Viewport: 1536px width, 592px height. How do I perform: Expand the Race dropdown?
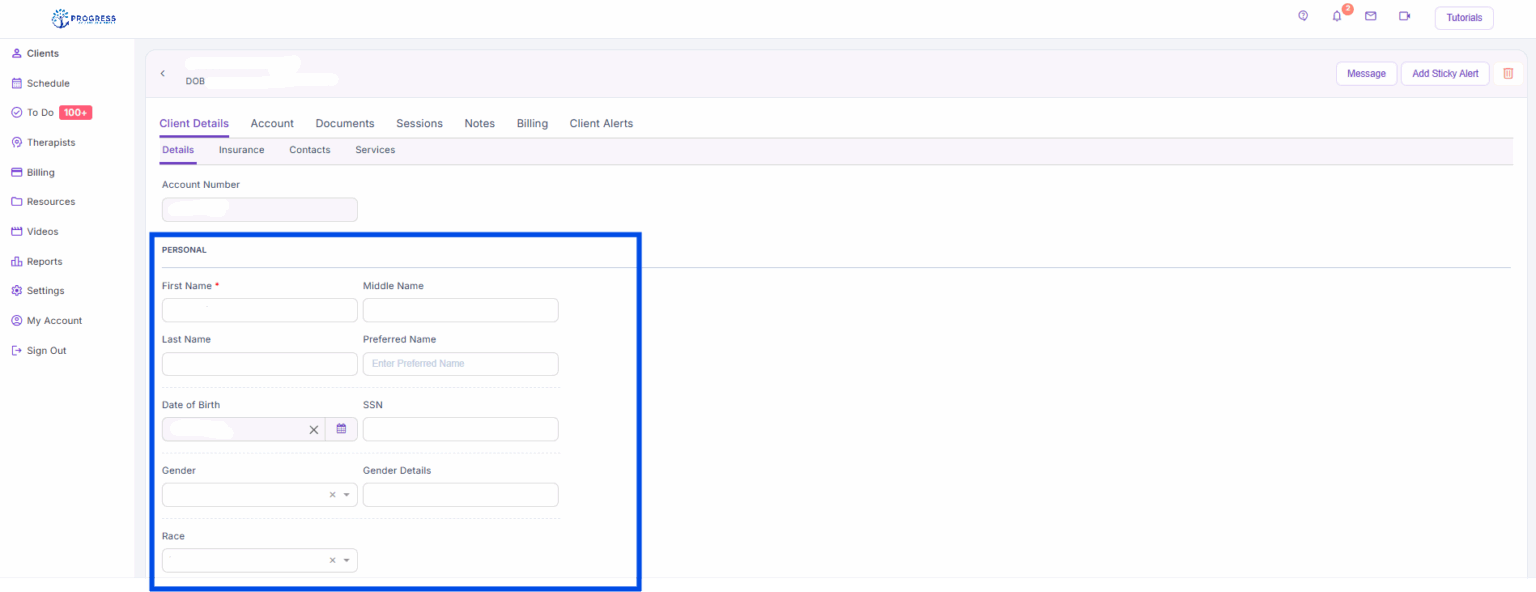click(x=346, y=561)
